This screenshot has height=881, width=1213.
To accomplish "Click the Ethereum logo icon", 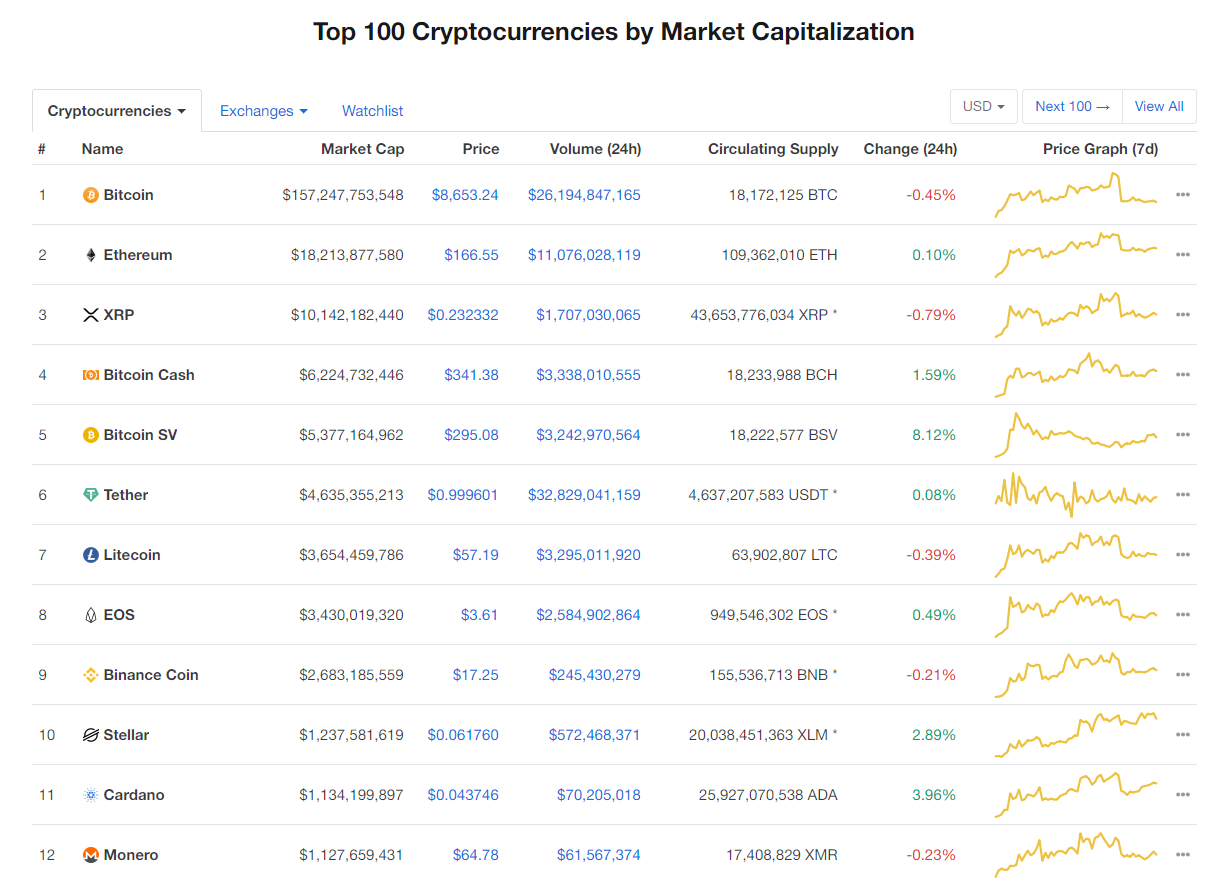I will click(x=90, y=255).
